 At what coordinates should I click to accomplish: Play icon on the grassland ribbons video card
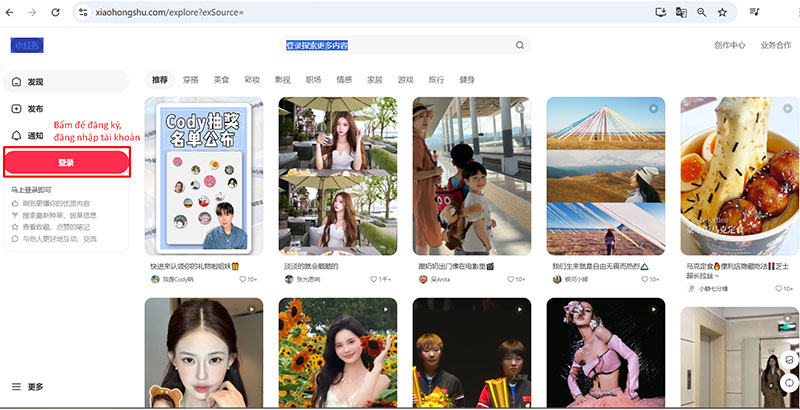654,109
